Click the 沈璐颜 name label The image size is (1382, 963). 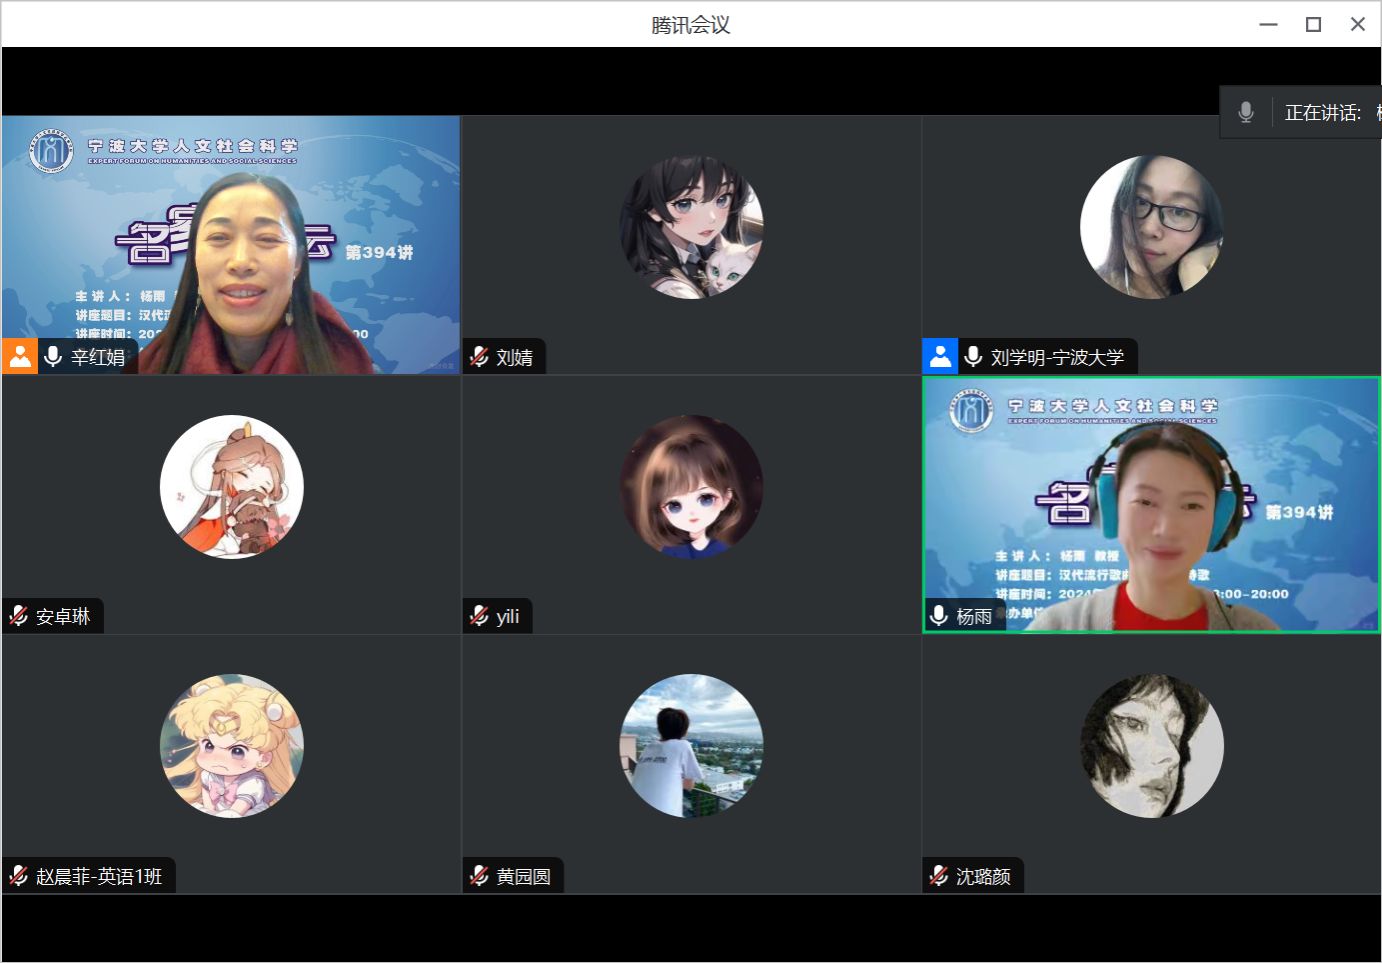(983, 876)
